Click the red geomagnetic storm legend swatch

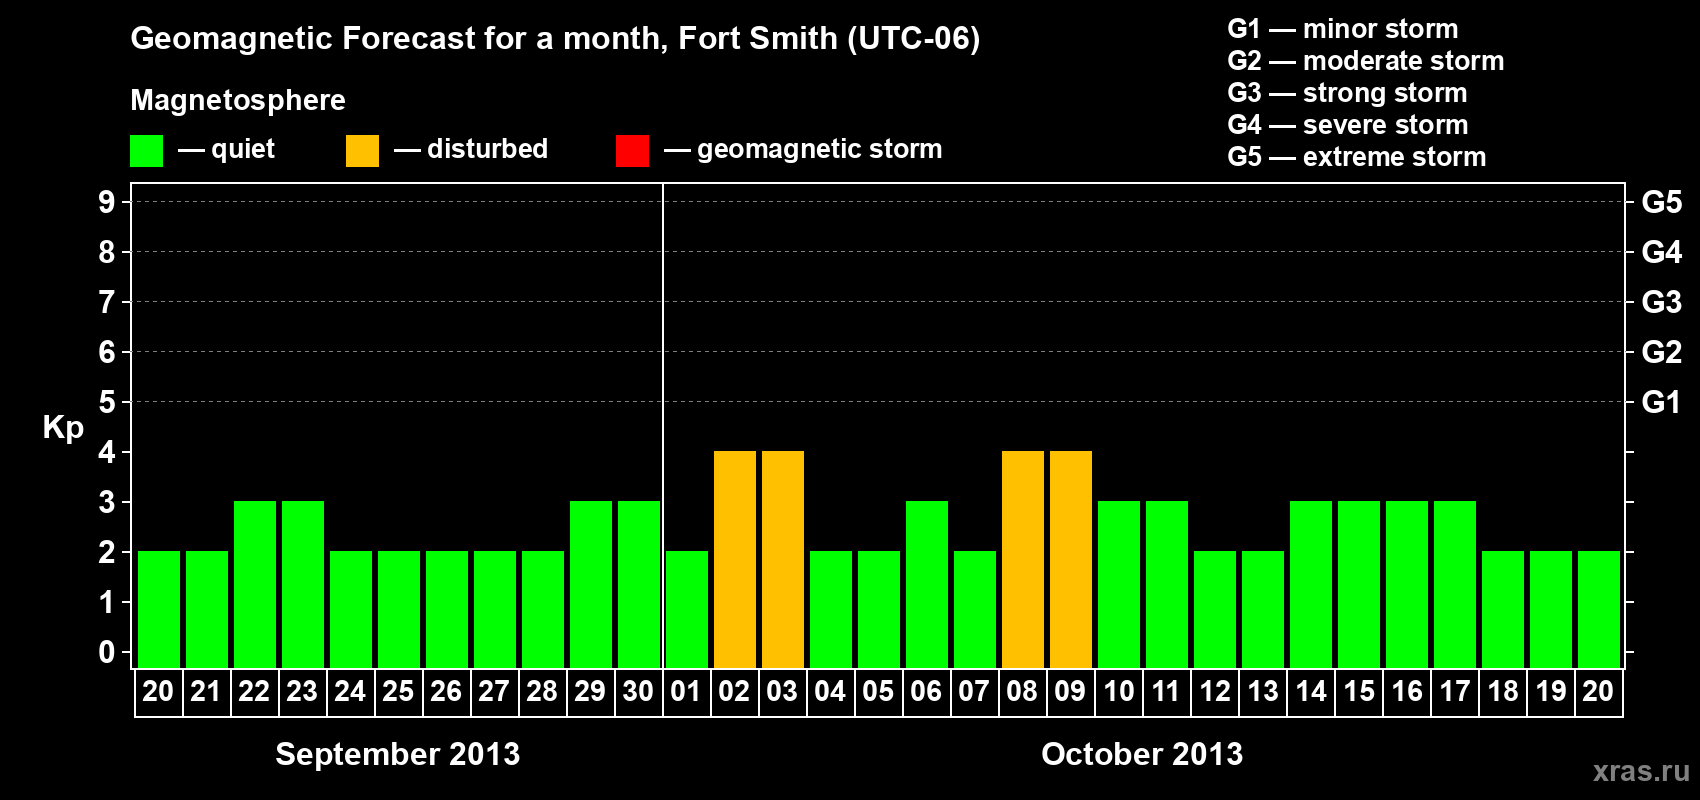click(x=632, y=151)
